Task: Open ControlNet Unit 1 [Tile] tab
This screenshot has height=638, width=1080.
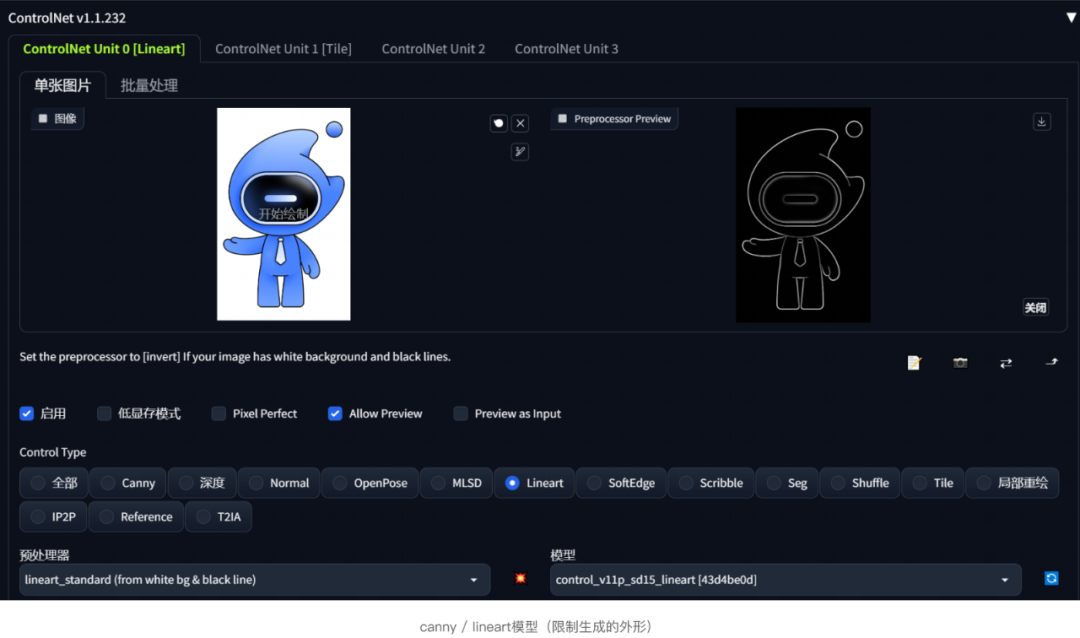Action: point(283,49)
